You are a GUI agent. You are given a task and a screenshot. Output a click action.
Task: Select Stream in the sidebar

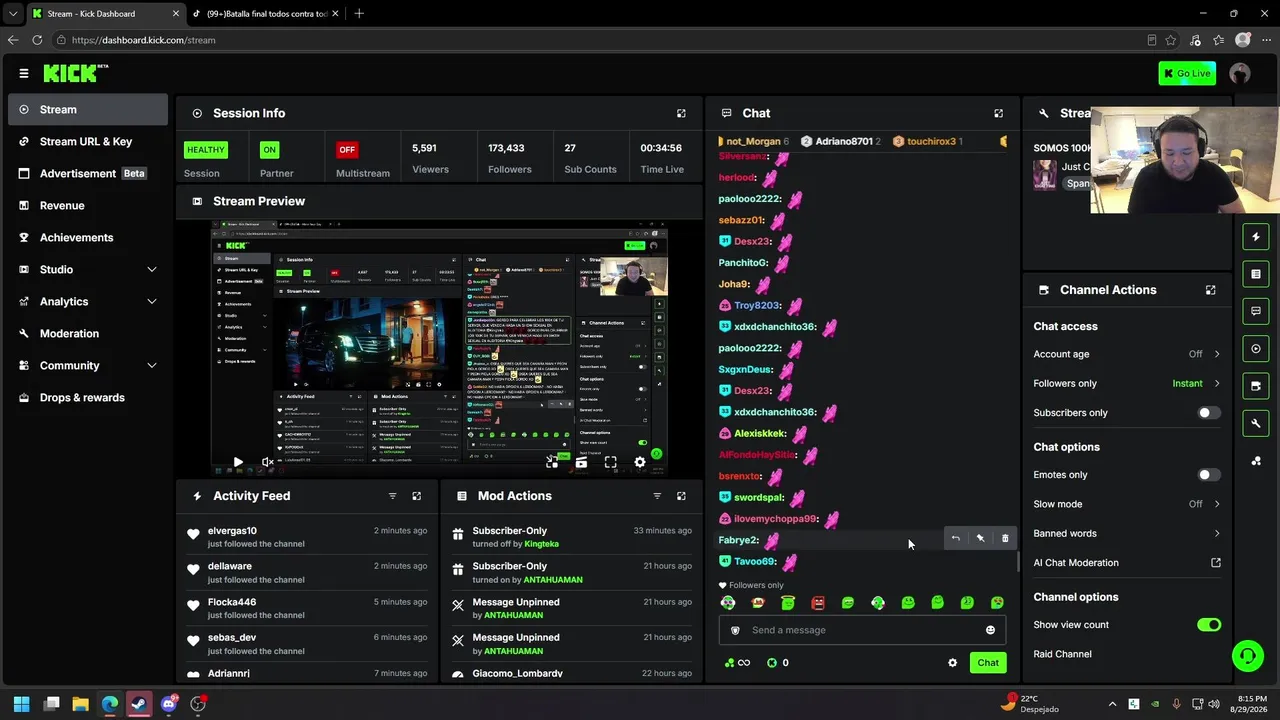pyautogui.click(x=88, y=109)
